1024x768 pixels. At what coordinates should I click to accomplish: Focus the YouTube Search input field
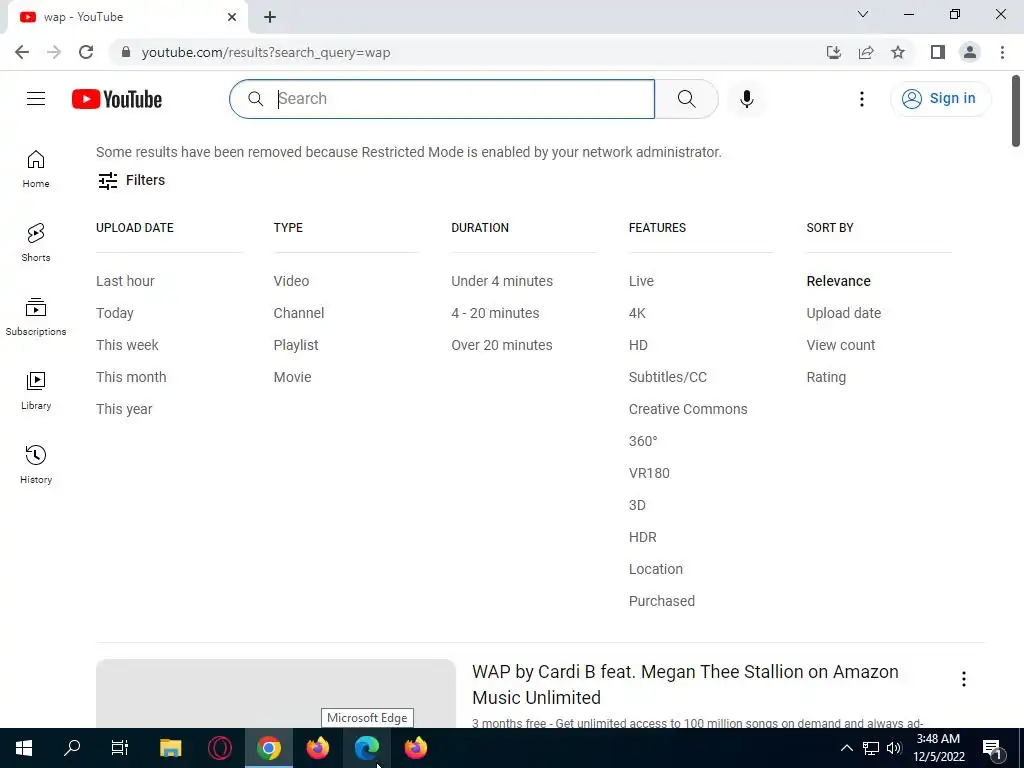pos(442,99)
